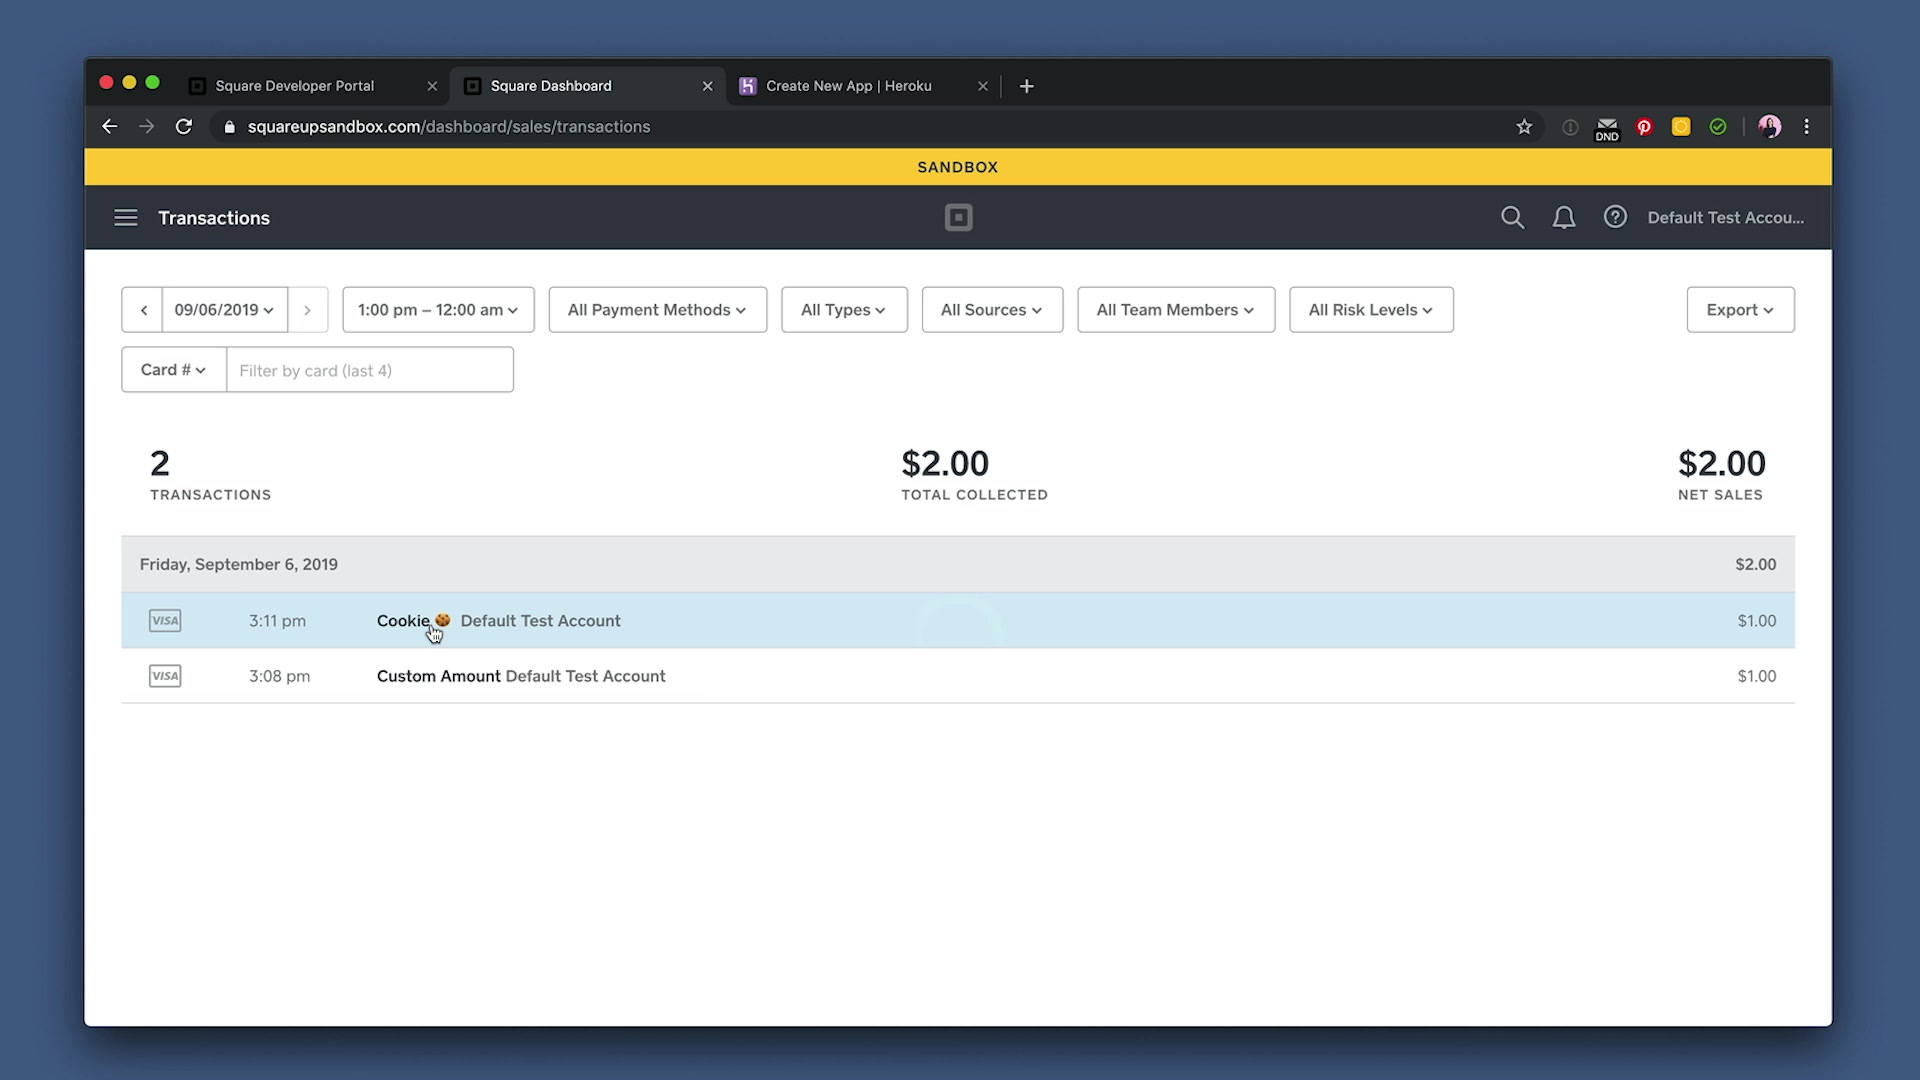The width and height of the screenshot is (1920, 1080).
Task: Bookmark page with star icon
Action: click(x=1524, y=127)
